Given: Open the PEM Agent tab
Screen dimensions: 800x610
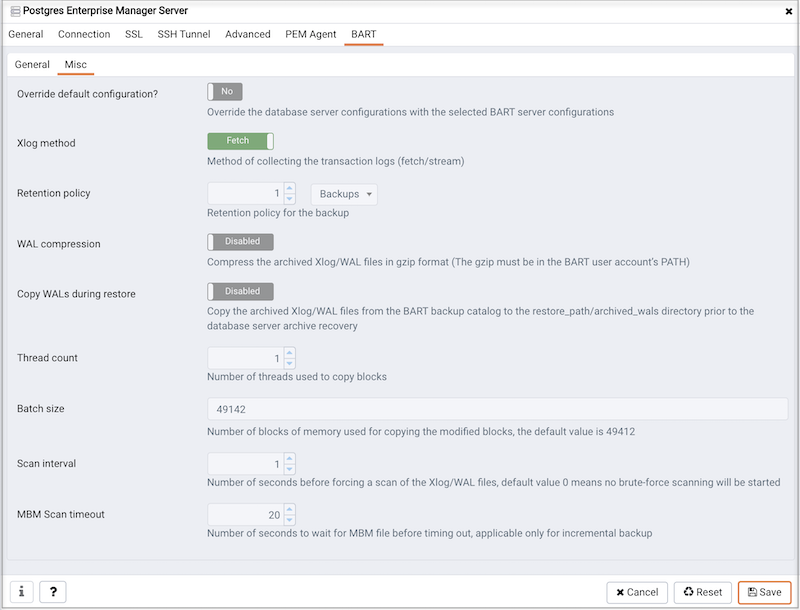Looking at the screenshot, I should point(311,34).
